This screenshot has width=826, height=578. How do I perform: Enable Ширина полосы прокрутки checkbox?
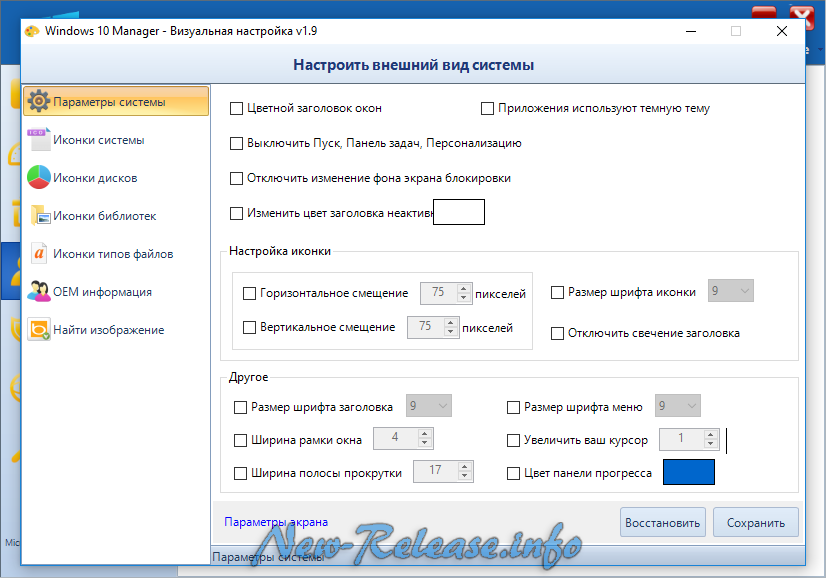[x=240, y=474]
